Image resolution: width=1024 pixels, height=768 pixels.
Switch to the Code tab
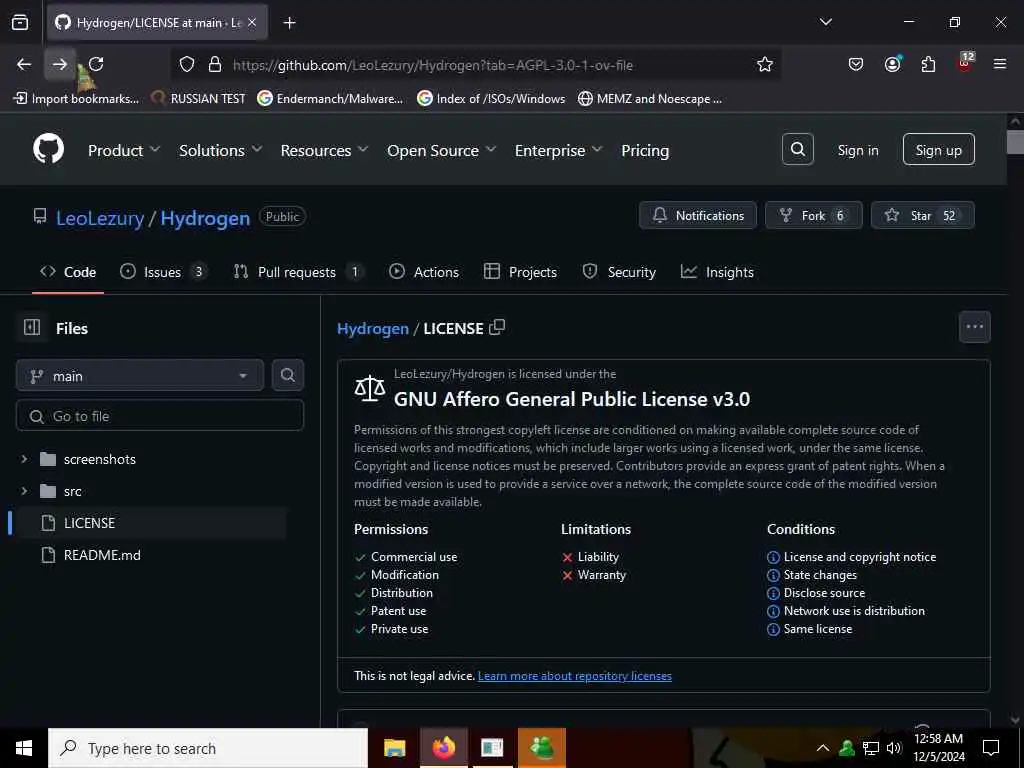(x=68, y=272)
